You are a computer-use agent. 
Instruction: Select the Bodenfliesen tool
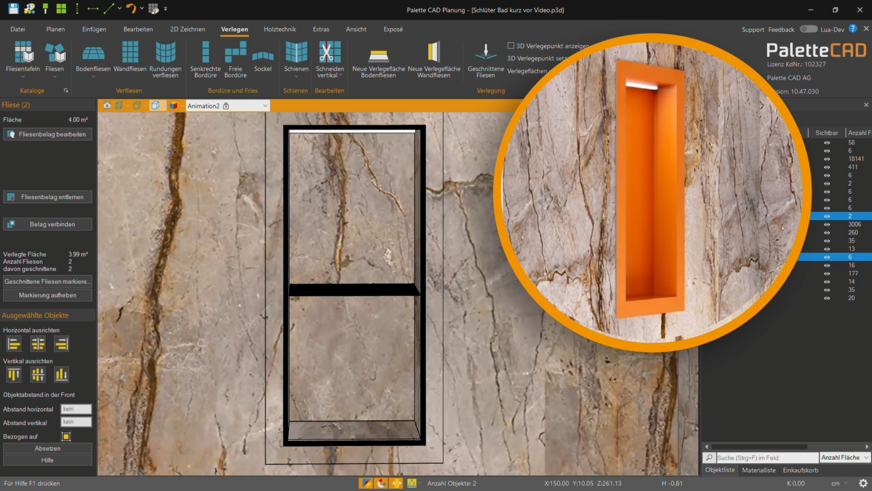pyautogui.click(x=93, y=56)
